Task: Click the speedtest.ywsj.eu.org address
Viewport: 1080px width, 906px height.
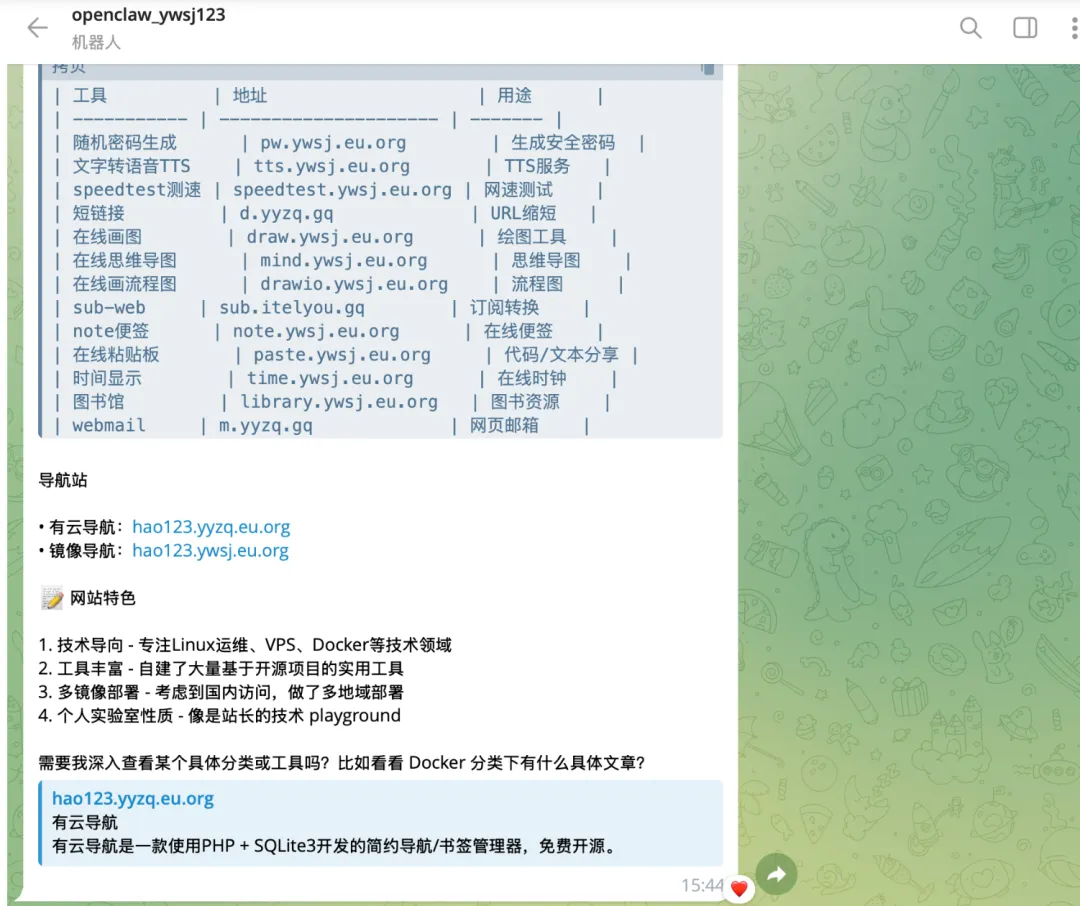Action: [x=342, y=189]
